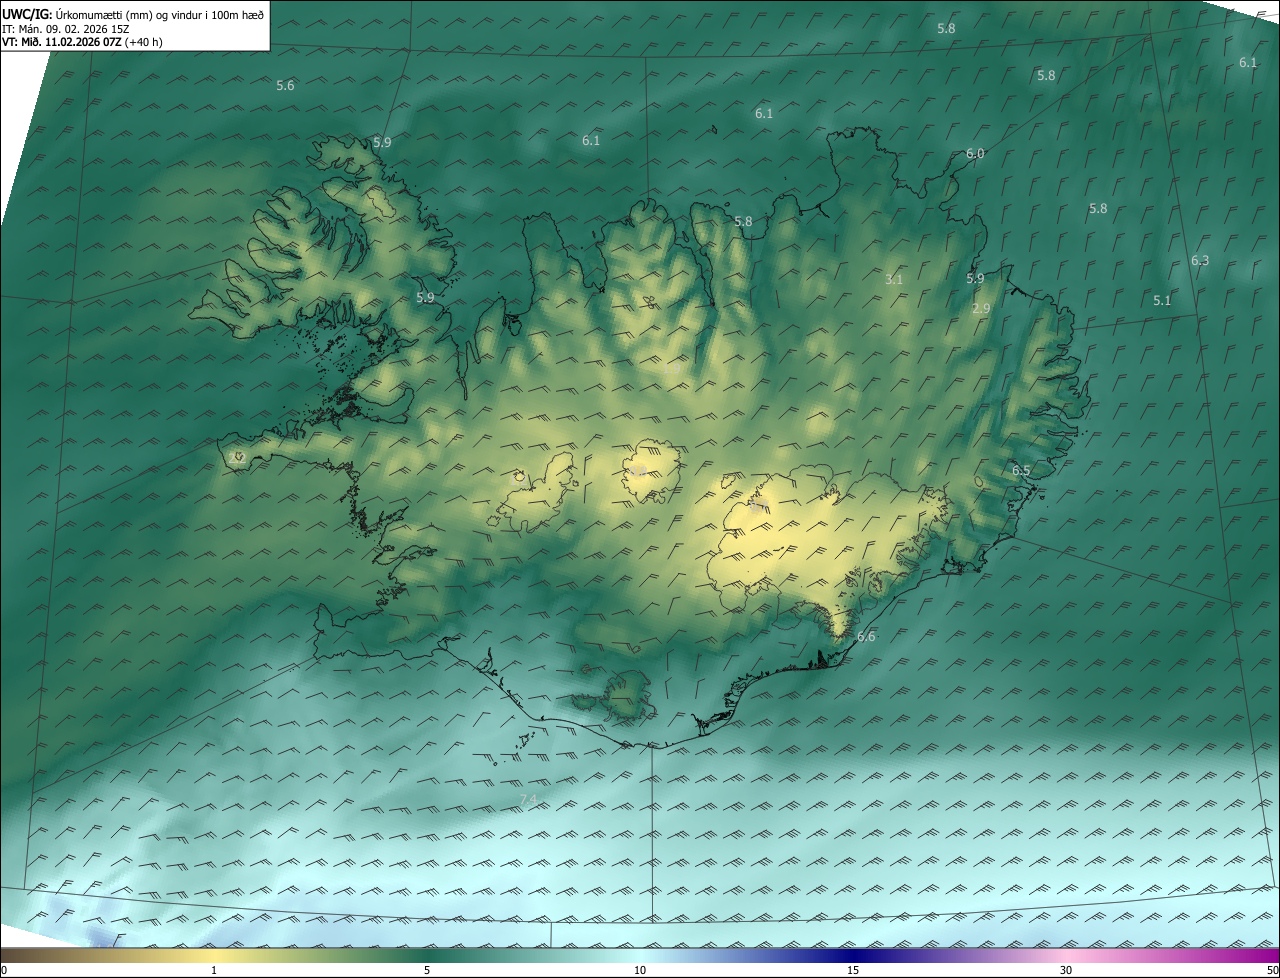Image resolution: width=1280 pixels, height=978 pixels.
Task: Click the '5.1' value on the map
Action: 1162,301
